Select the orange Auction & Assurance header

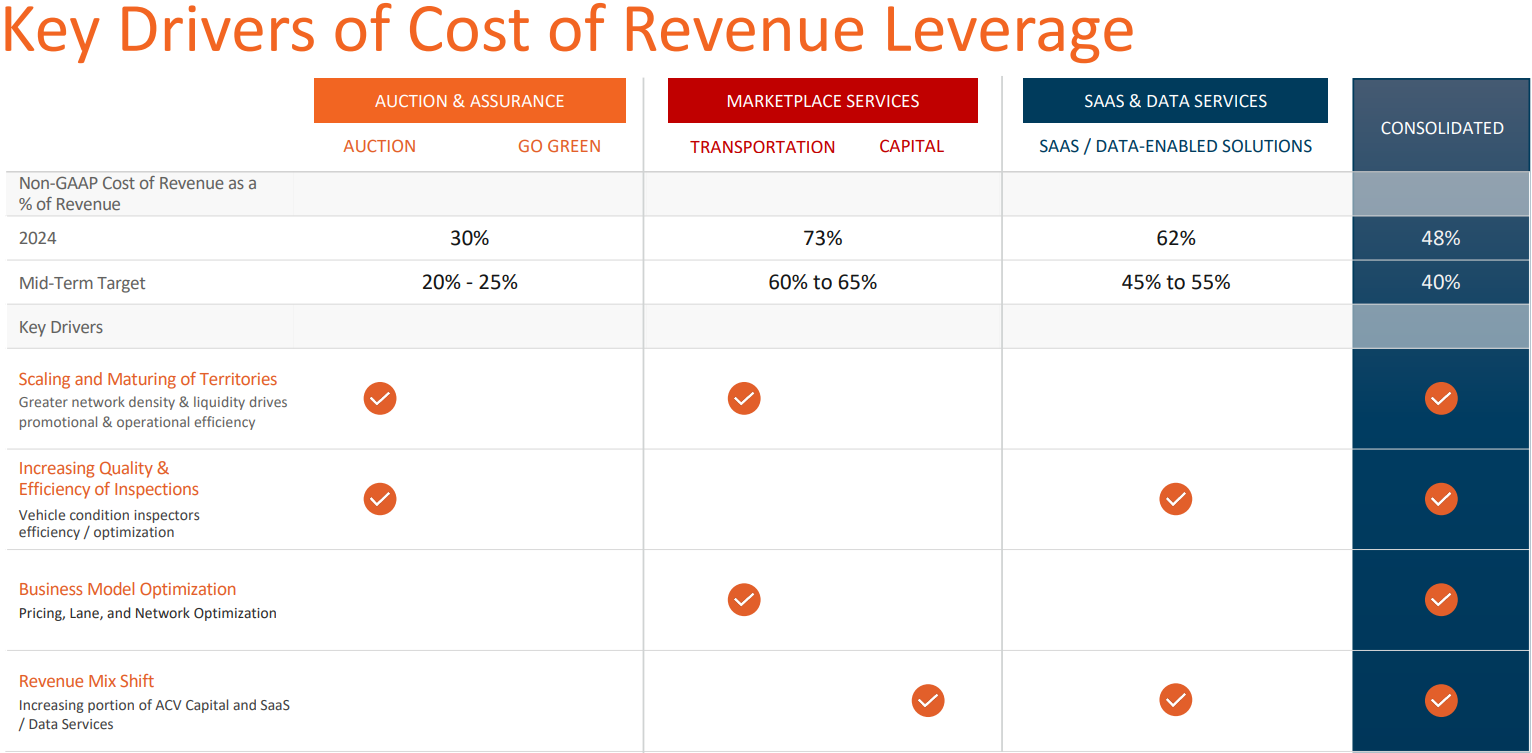coord(469,101)
